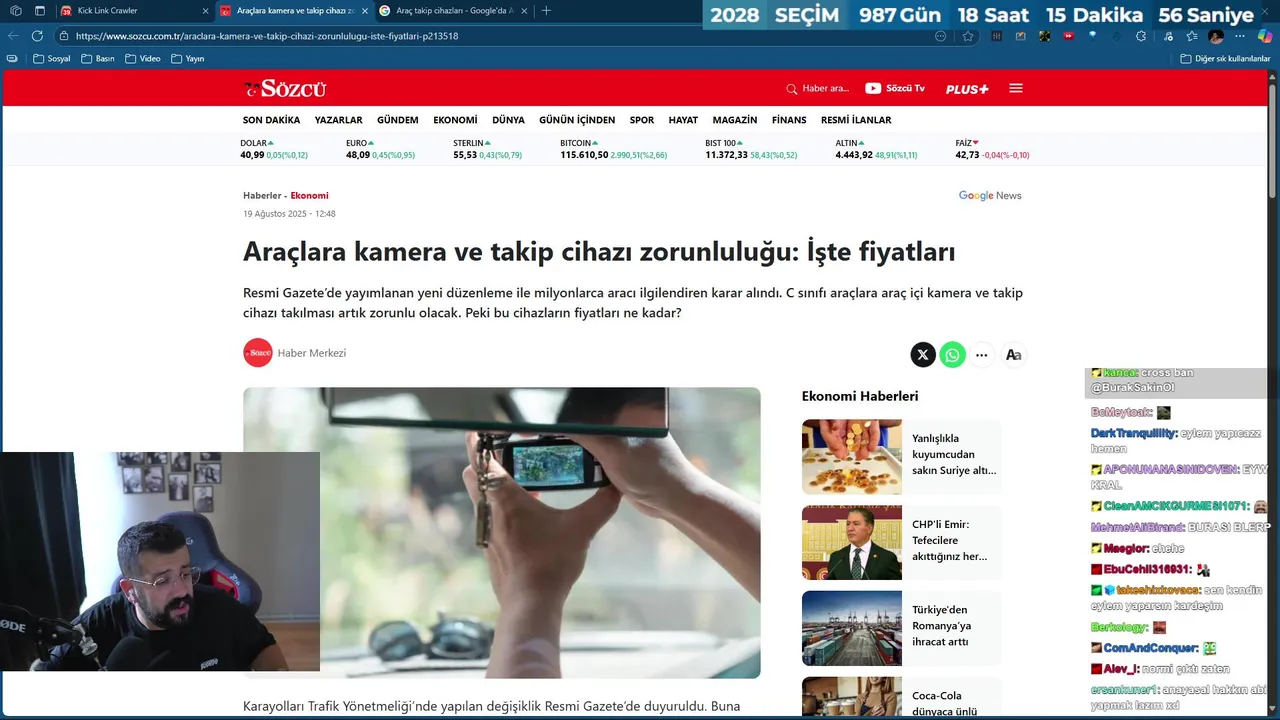Image resolution: width=1280 pixels, height=720 pixels.
Task: Add page to favorites star icon
Action: [x=968, y=36]
